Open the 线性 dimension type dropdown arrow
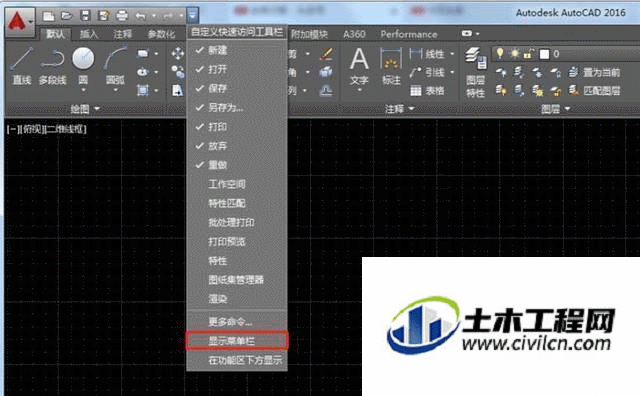This screenshot has height=396, width=640. [452, 53]
